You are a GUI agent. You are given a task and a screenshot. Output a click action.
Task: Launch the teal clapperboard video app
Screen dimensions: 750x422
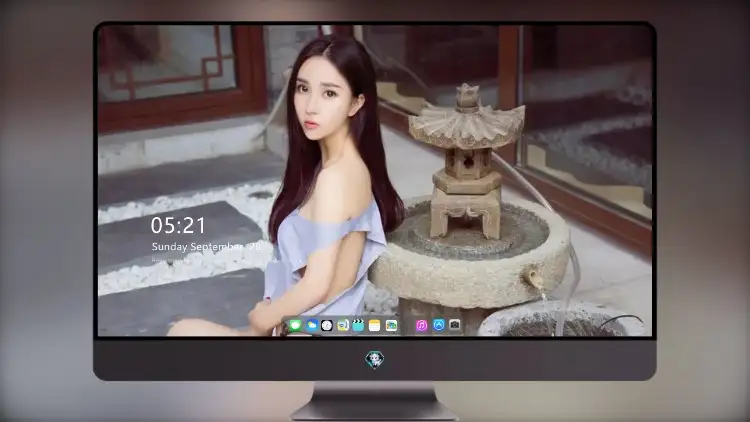[x=358, y=325]
